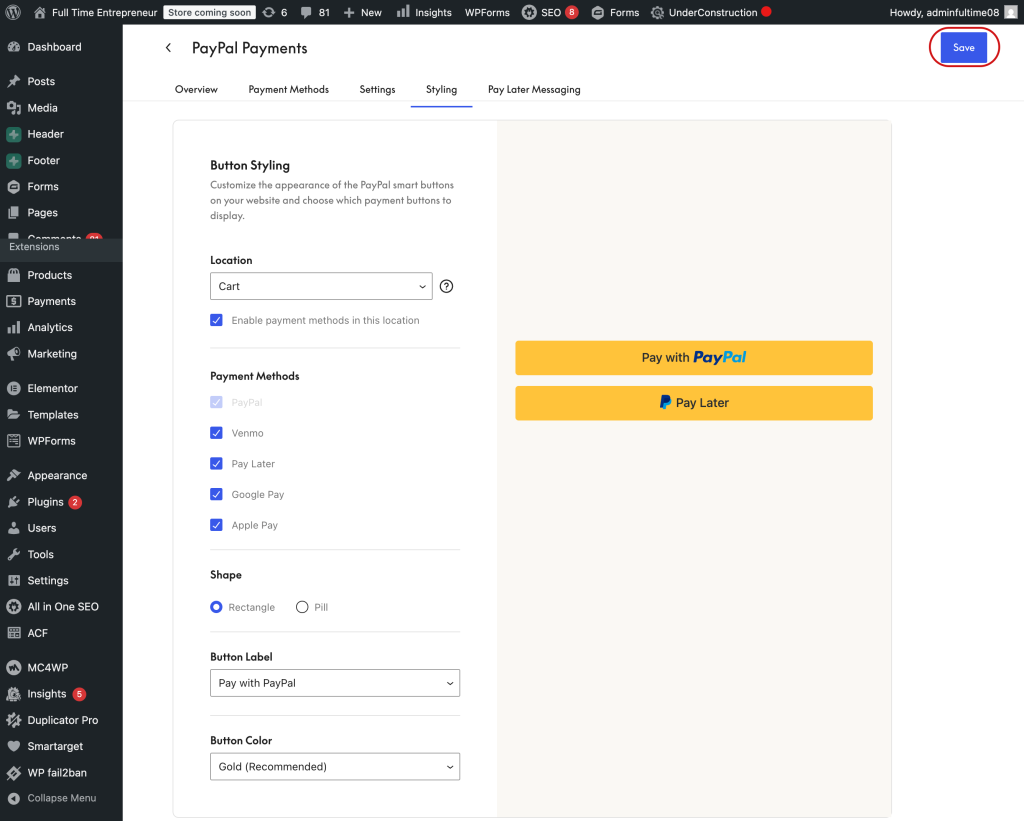This screenshot has height=821, width=1024.
Task: Click the Dashboard gauge icon in sidebar
Action: 14,47
